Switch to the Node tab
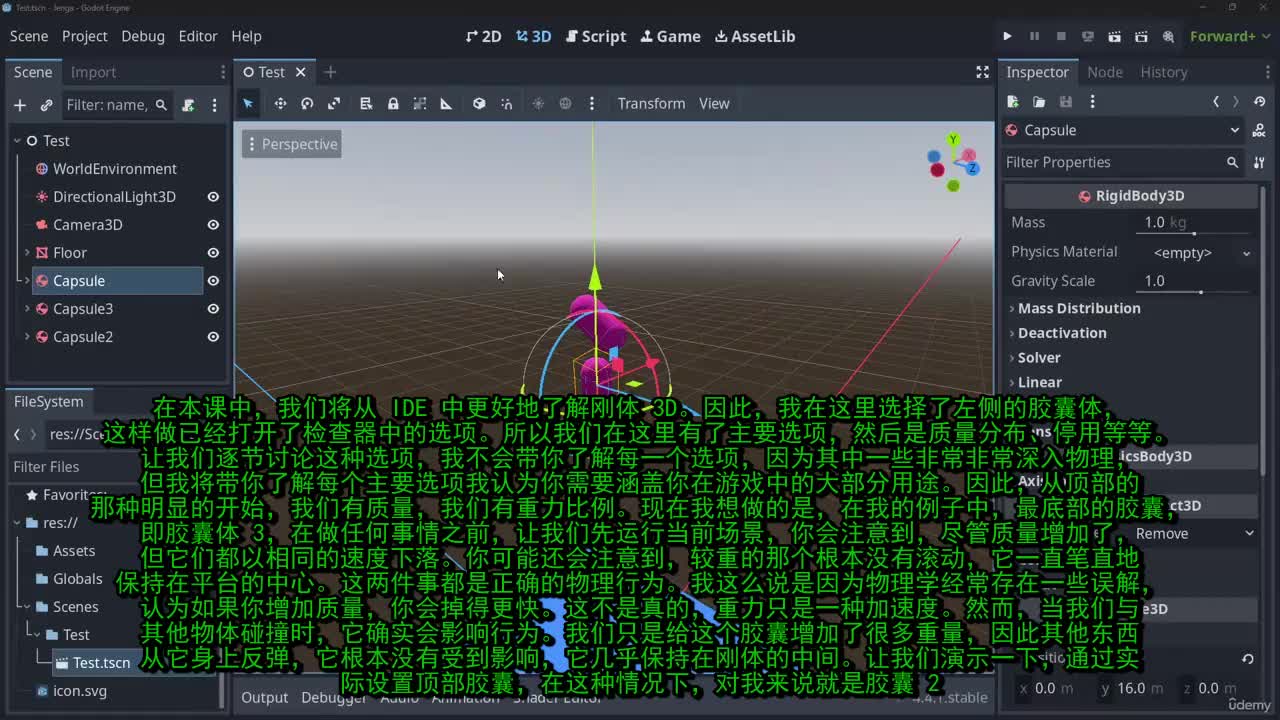This screenshot has height=720, width=1280. tap(1105, 72)
